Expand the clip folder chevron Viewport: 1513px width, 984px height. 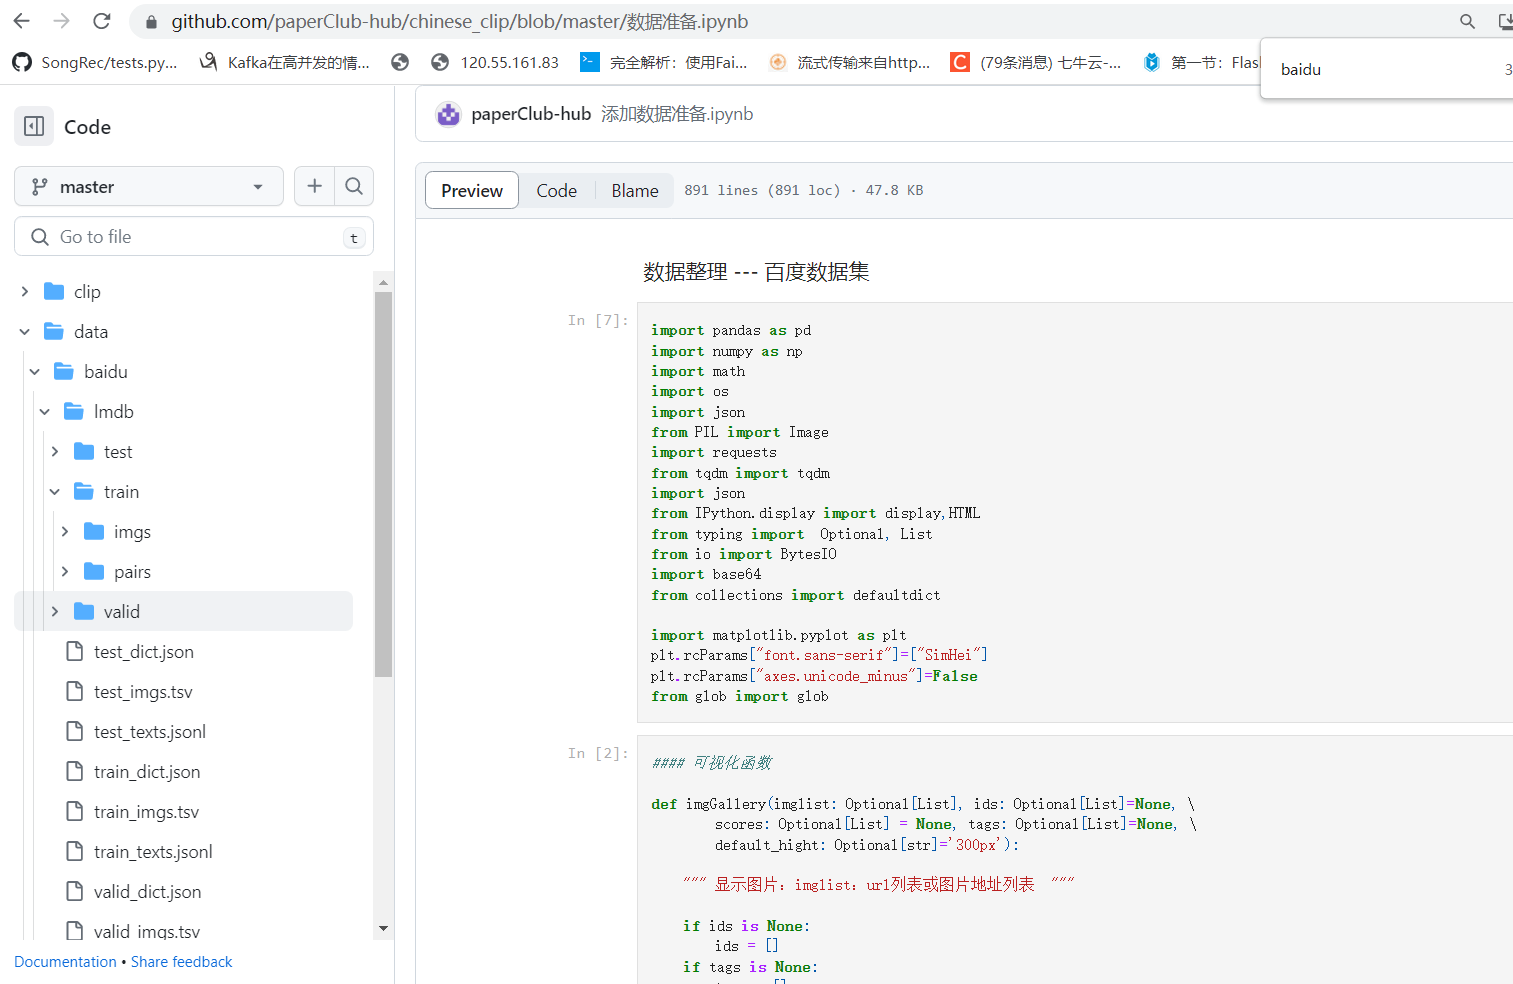(x=24, y=291)
